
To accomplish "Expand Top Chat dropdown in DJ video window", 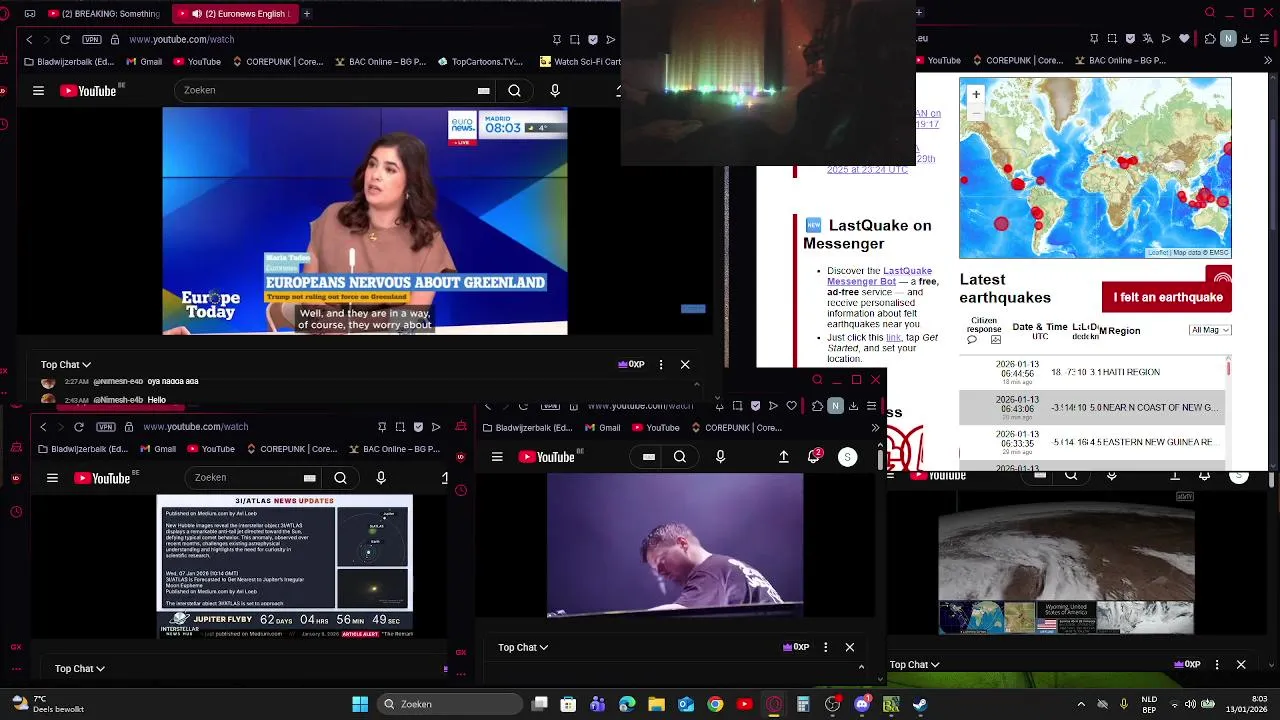I will [524, 648].
